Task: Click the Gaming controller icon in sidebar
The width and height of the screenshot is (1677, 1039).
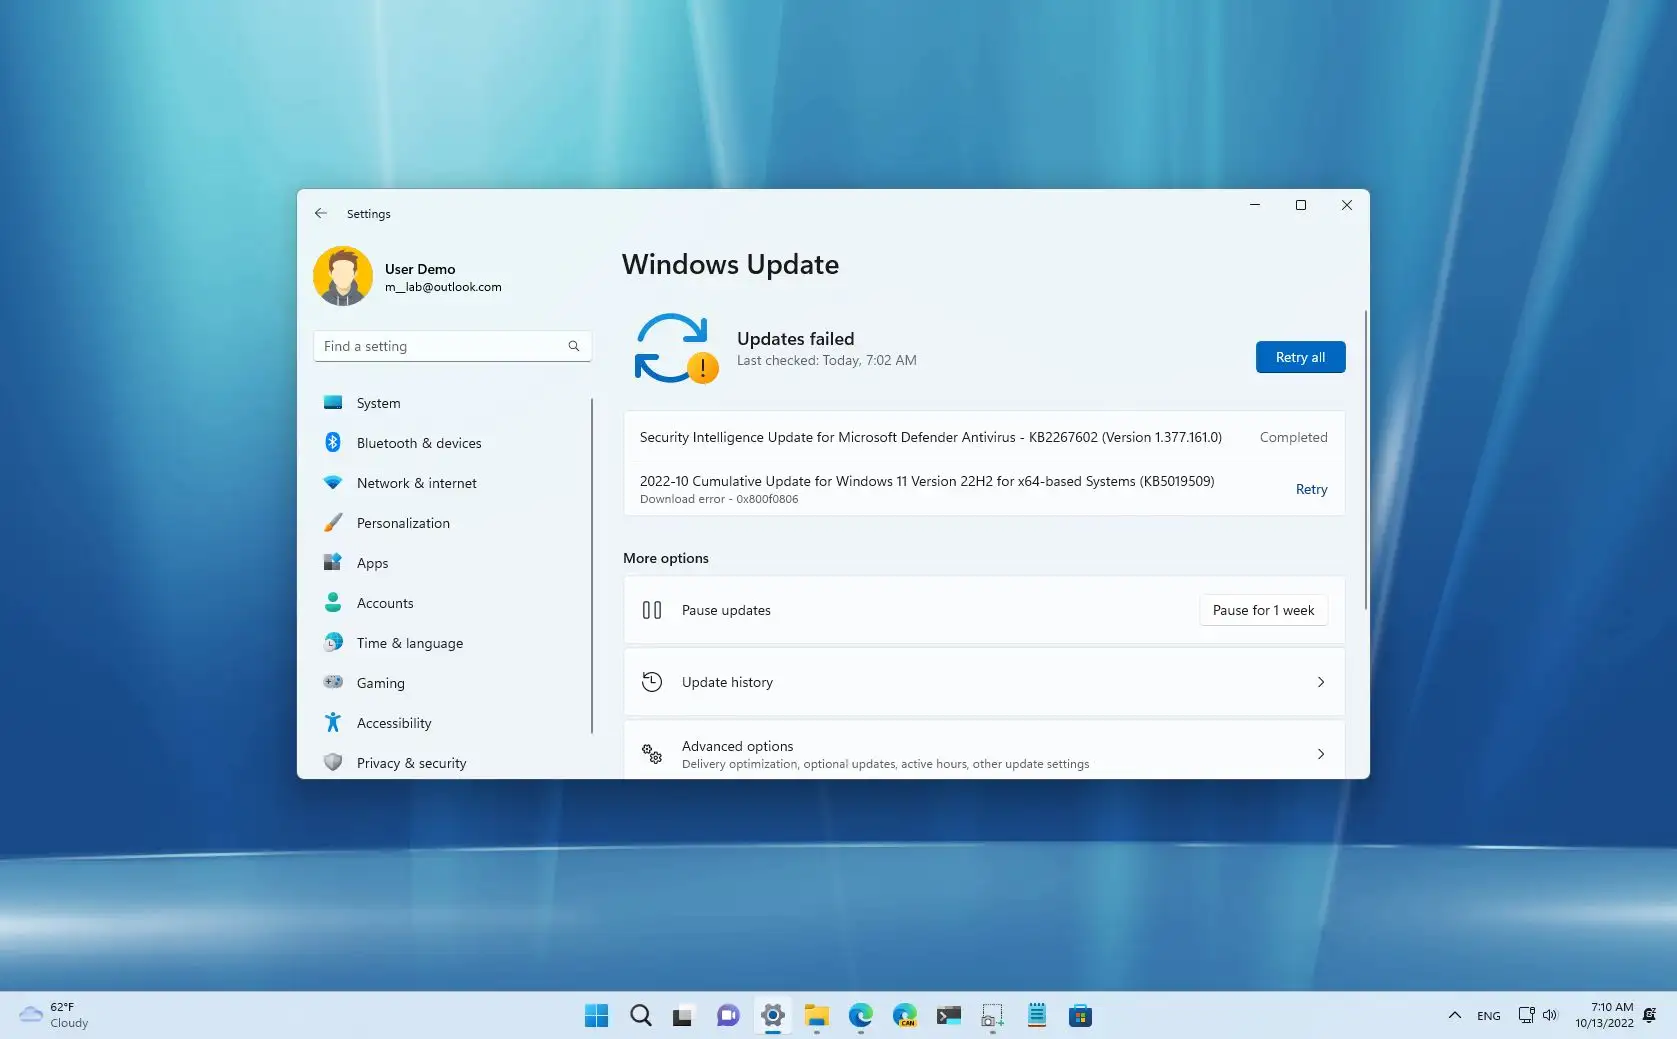Action: [x=333, y=682]
